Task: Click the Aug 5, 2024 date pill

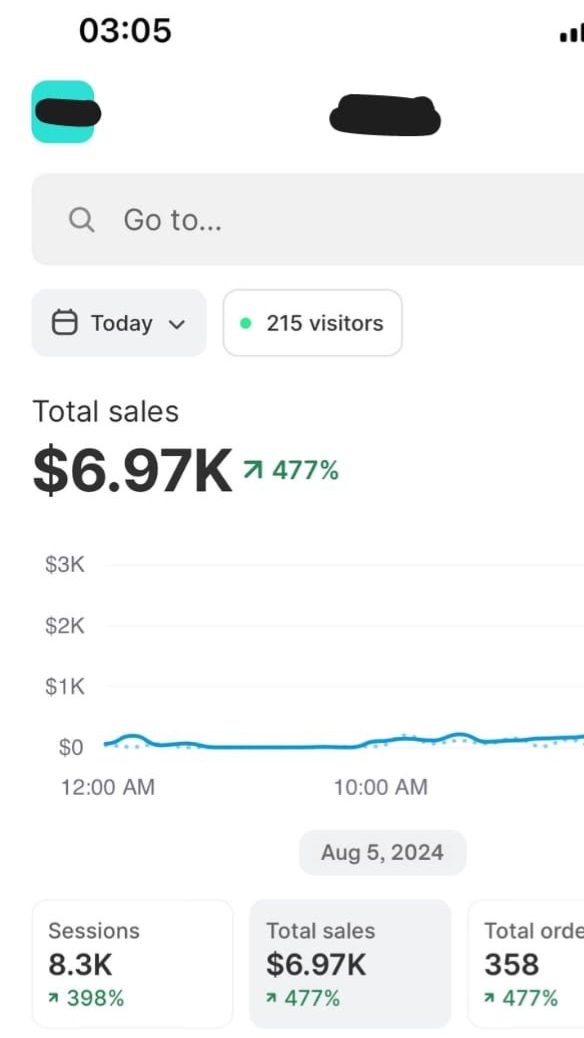Action: pyautogui.click(x=383, y=853)
